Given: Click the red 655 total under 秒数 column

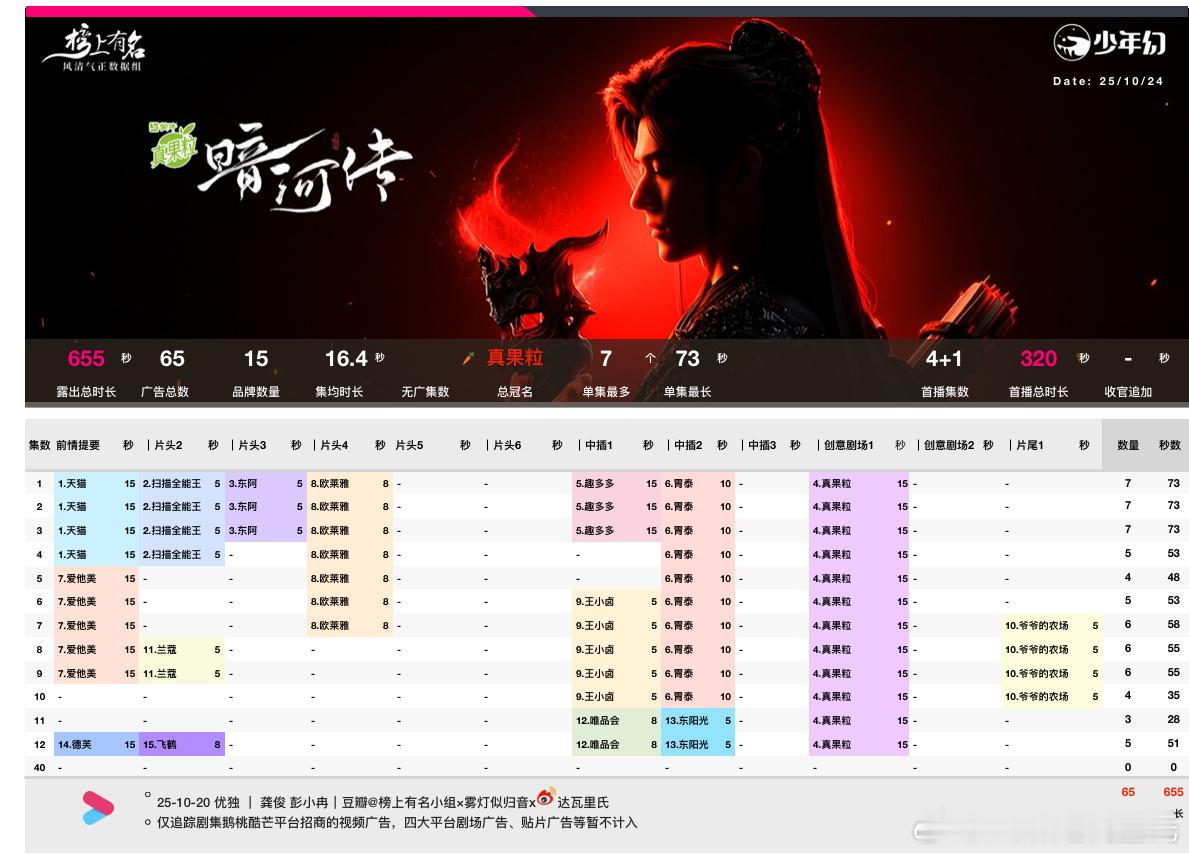Looking at the screenshot, I should (x=1173, y=791).
